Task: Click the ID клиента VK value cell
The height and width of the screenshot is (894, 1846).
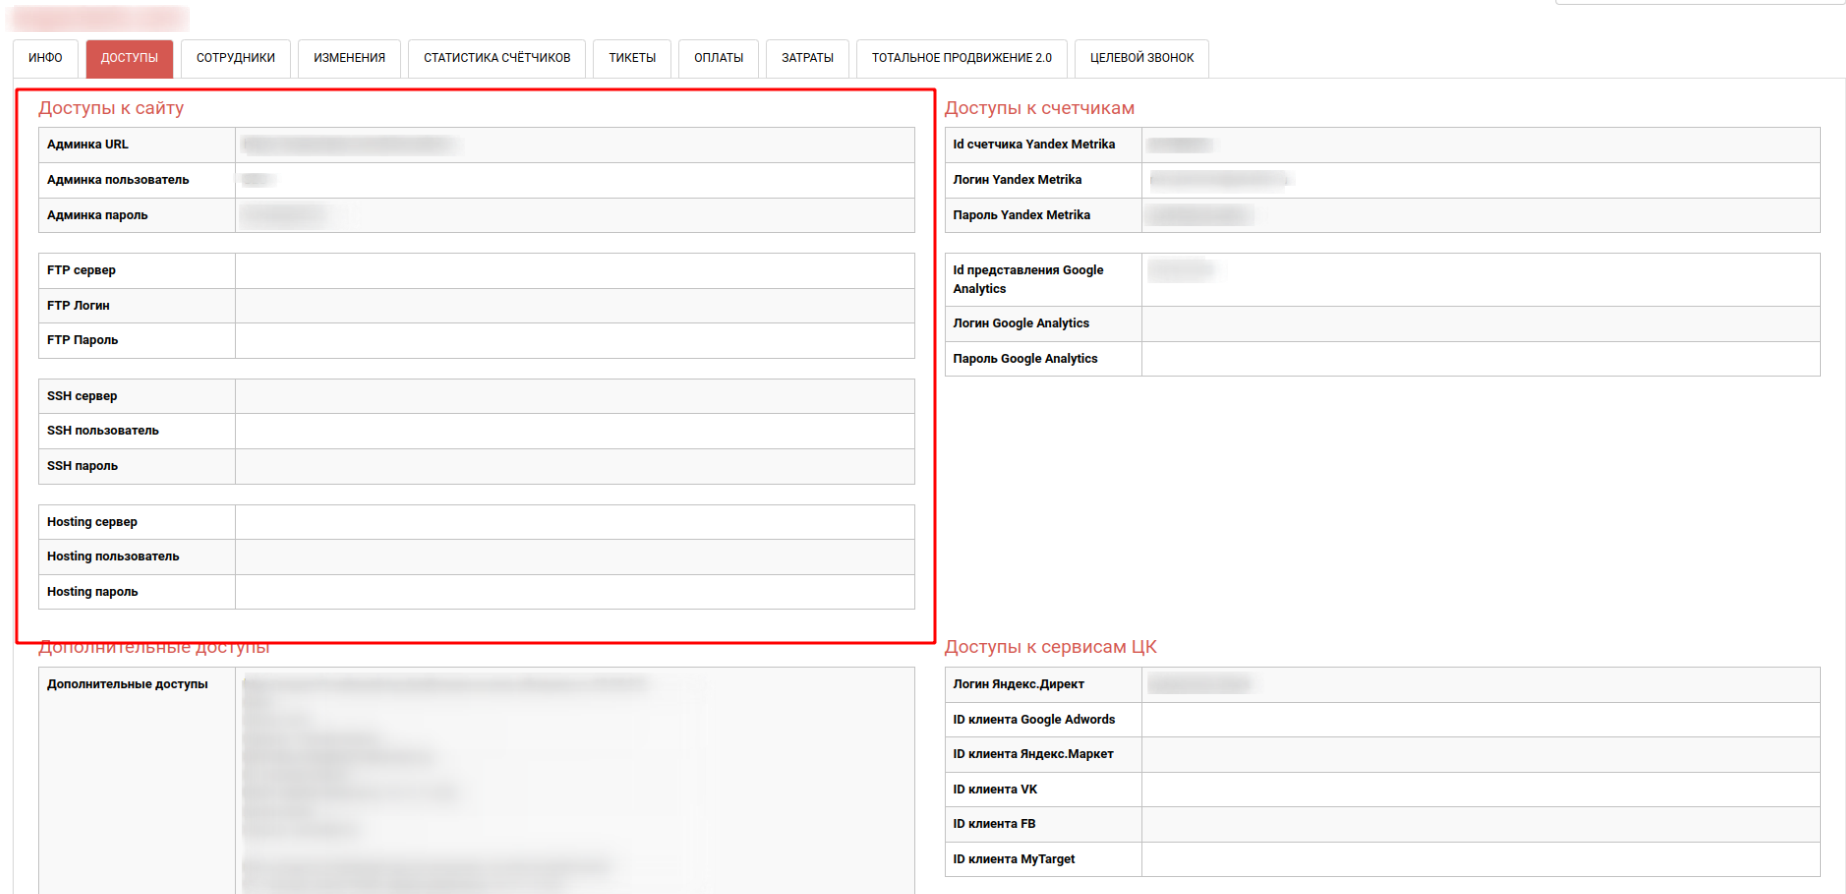Action: click(x=1480, y=790)
